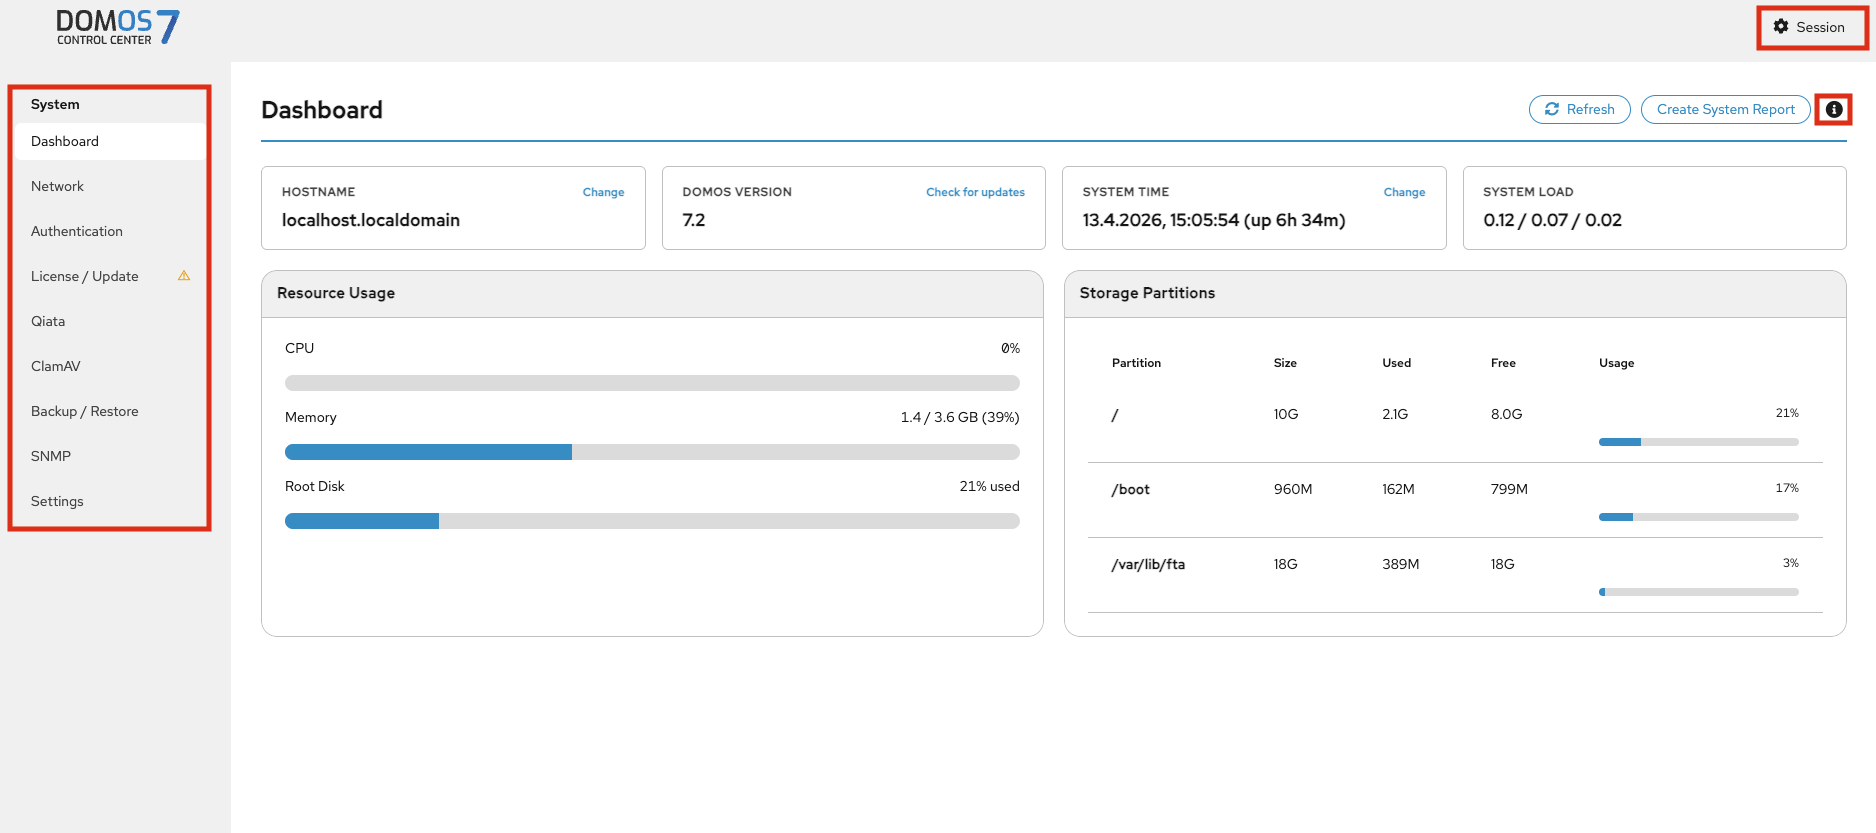Refresh the dashboard

click(1580, 109)
